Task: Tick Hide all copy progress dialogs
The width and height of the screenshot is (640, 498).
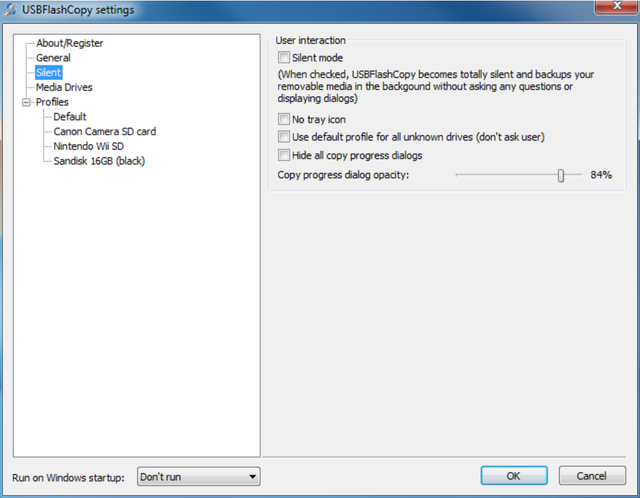Action: coord(284,155)
